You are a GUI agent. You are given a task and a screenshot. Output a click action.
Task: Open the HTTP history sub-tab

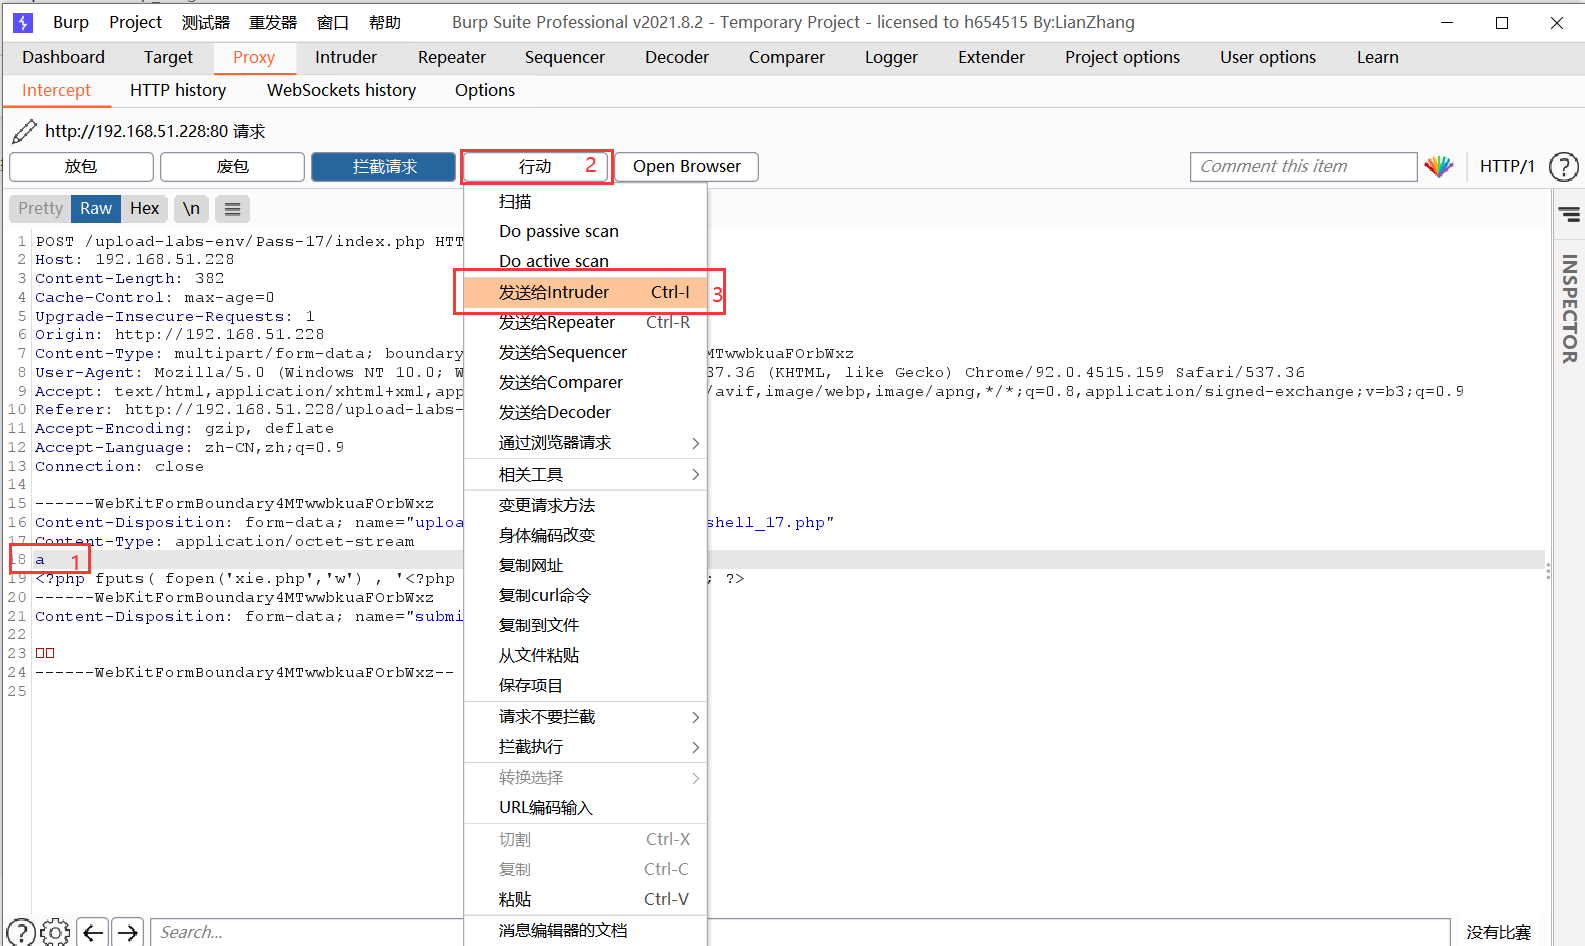click(x=178, y=90)
